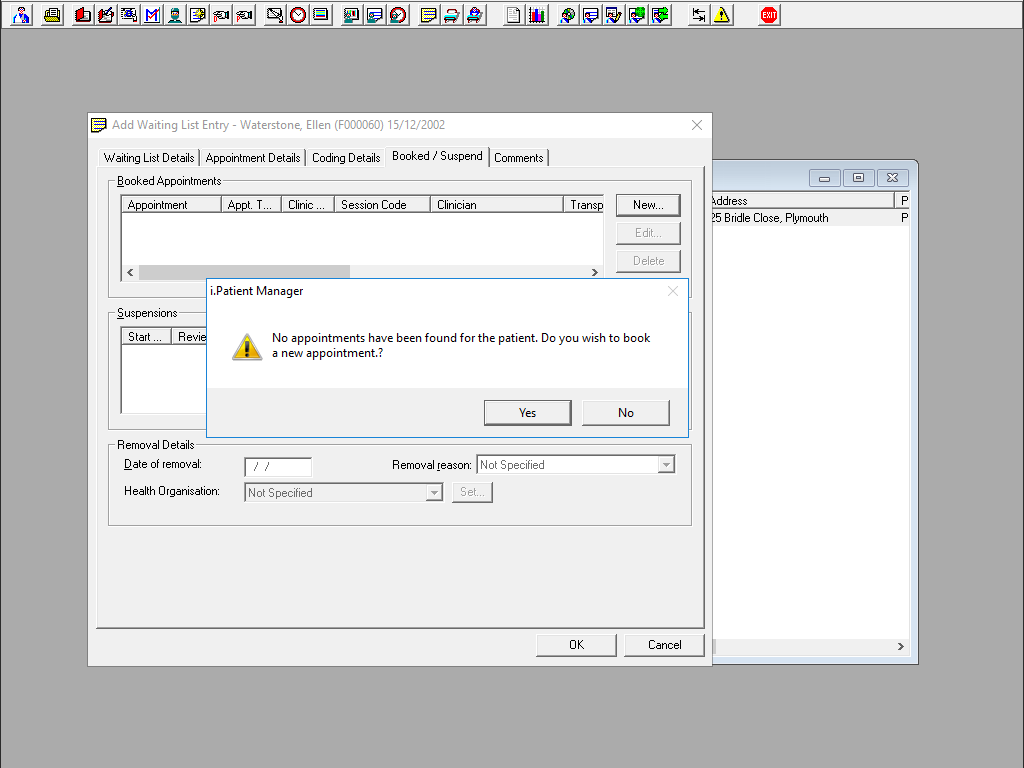Screen dimensions: 1024x768
Task: Click the Appointment column header
Action: coord(171,204)
